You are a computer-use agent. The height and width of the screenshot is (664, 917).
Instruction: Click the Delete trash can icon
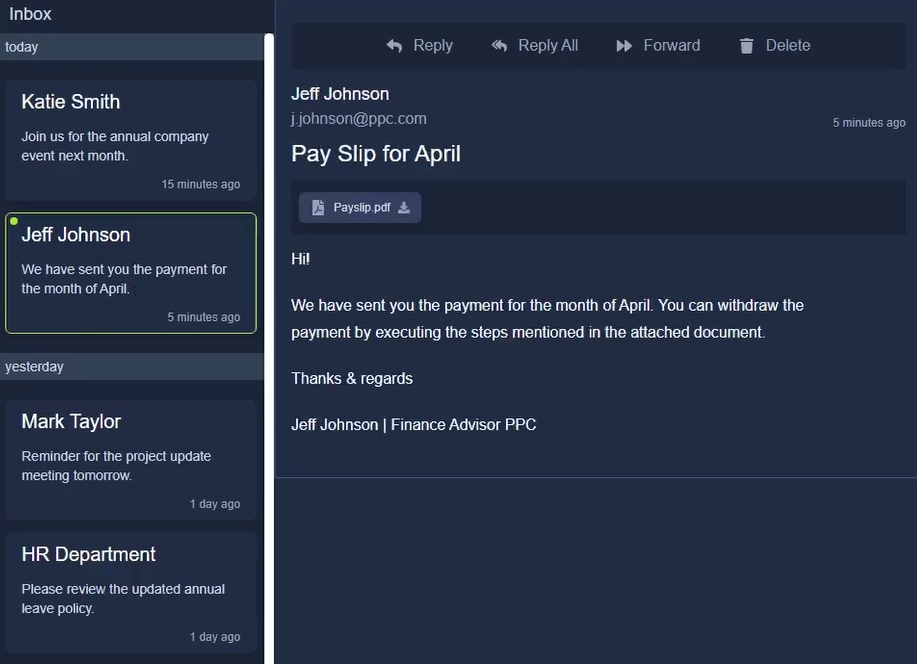point(746,46)
